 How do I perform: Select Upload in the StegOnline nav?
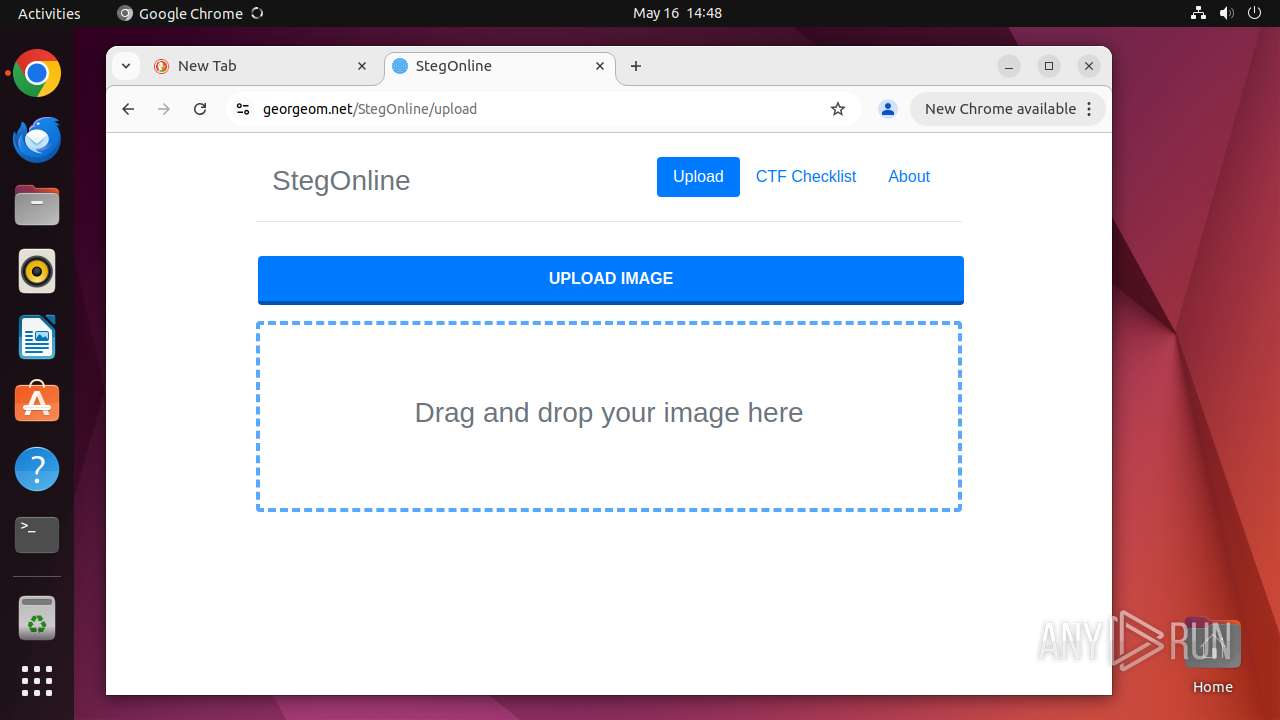point(698,177)
